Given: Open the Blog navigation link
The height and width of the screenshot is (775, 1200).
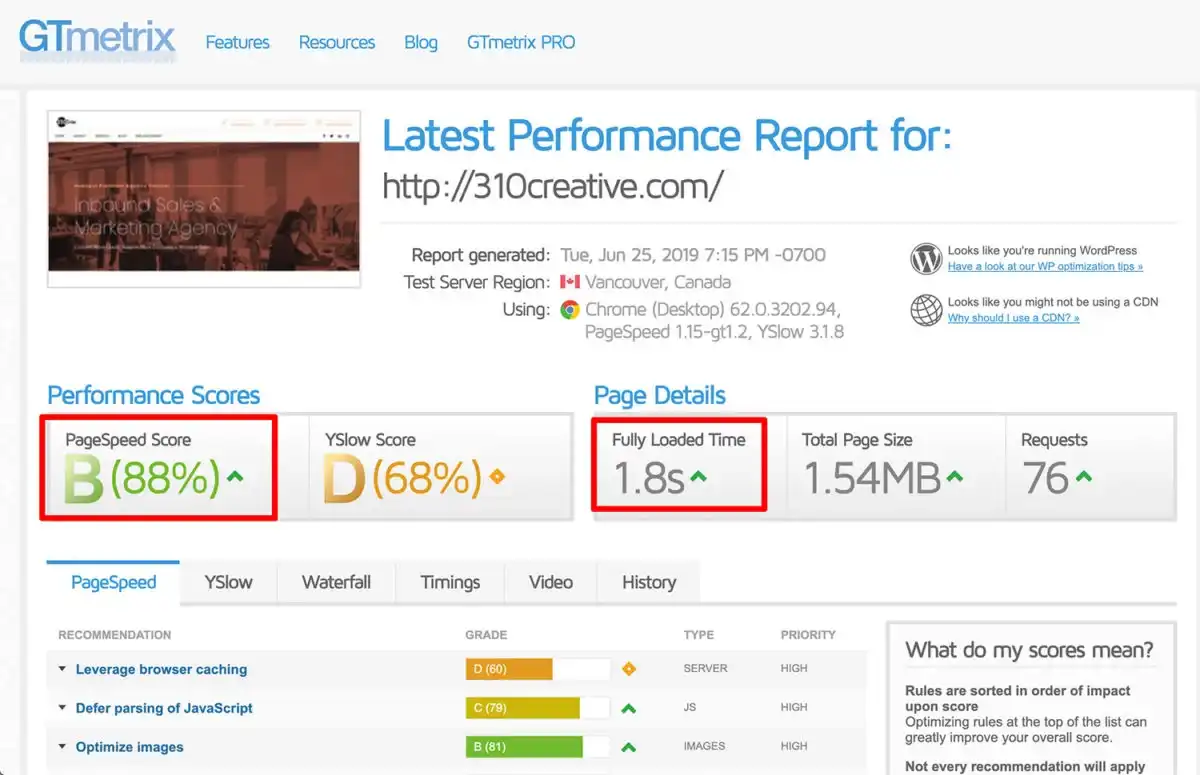Looking at the screenshot, I should pos(420,42).
